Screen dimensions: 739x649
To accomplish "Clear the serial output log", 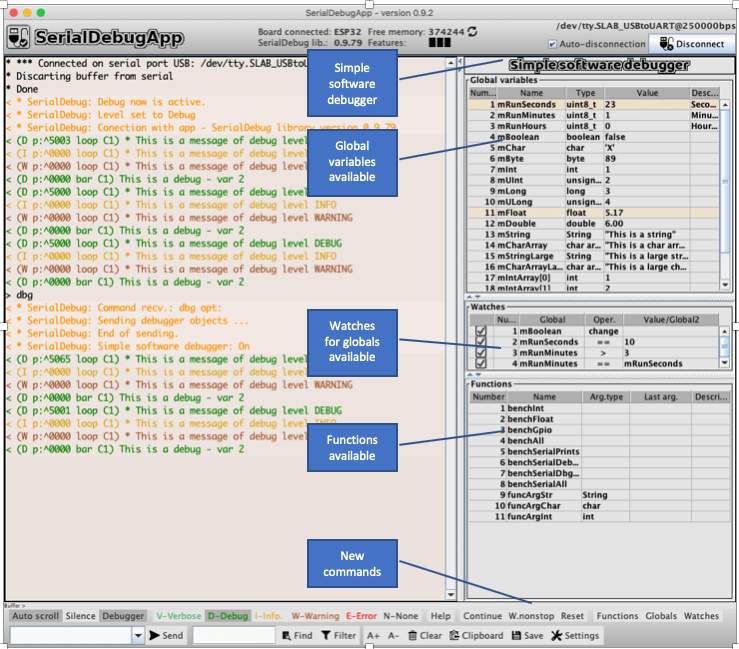I will point(424,635).
